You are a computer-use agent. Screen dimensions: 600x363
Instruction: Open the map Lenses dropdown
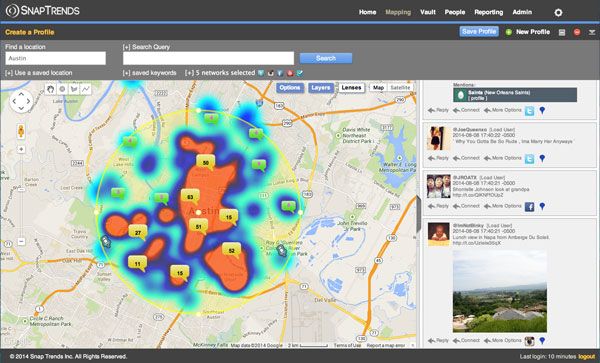coord(351,88)
